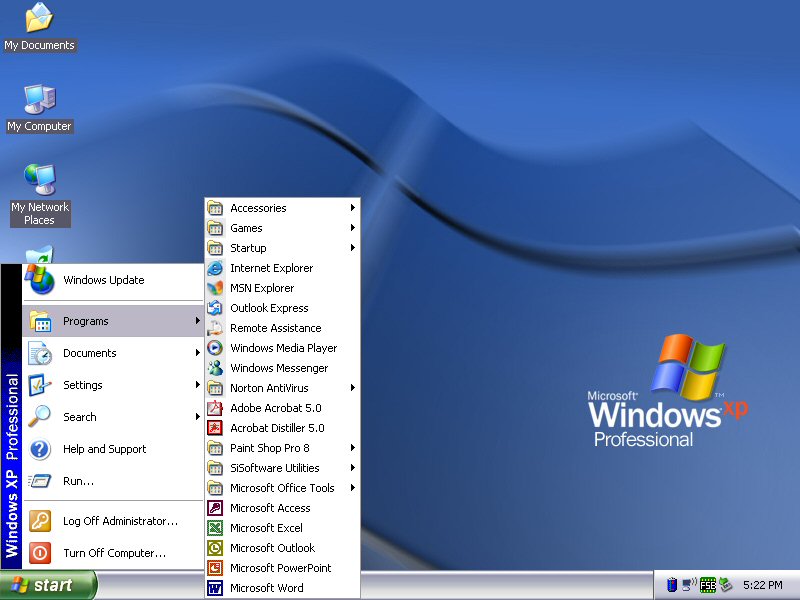This screenshot has width=800, height=600.
Task: Choose Turn Off Computer...
Action: 113,553
